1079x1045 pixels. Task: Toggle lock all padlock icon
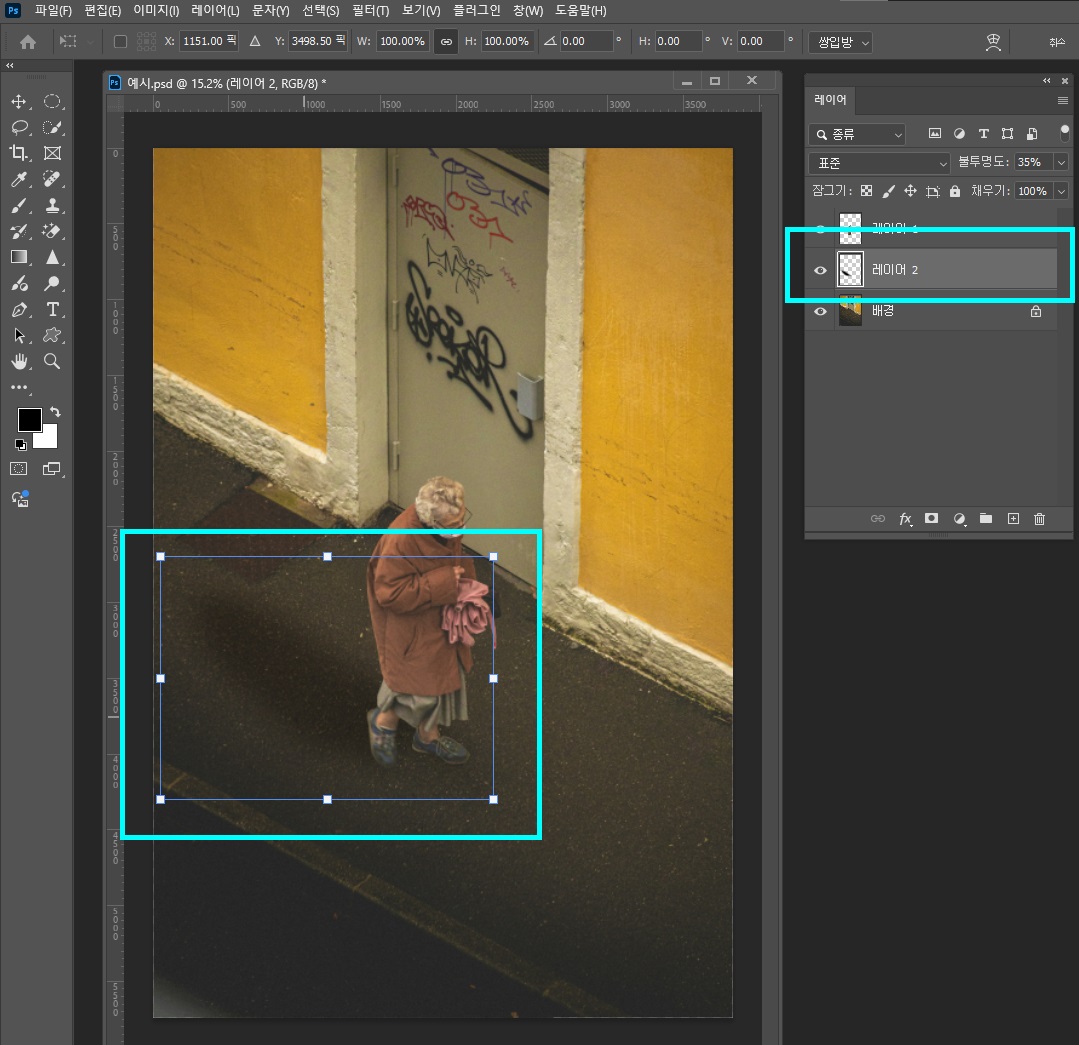coord(954,191)
